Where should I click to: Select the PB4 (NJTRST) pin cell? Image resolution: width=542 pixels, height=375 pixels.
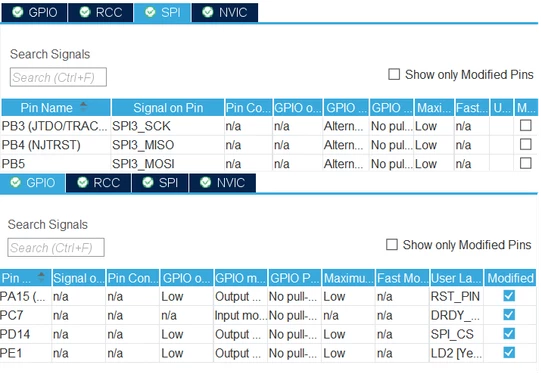pos(55,145)
